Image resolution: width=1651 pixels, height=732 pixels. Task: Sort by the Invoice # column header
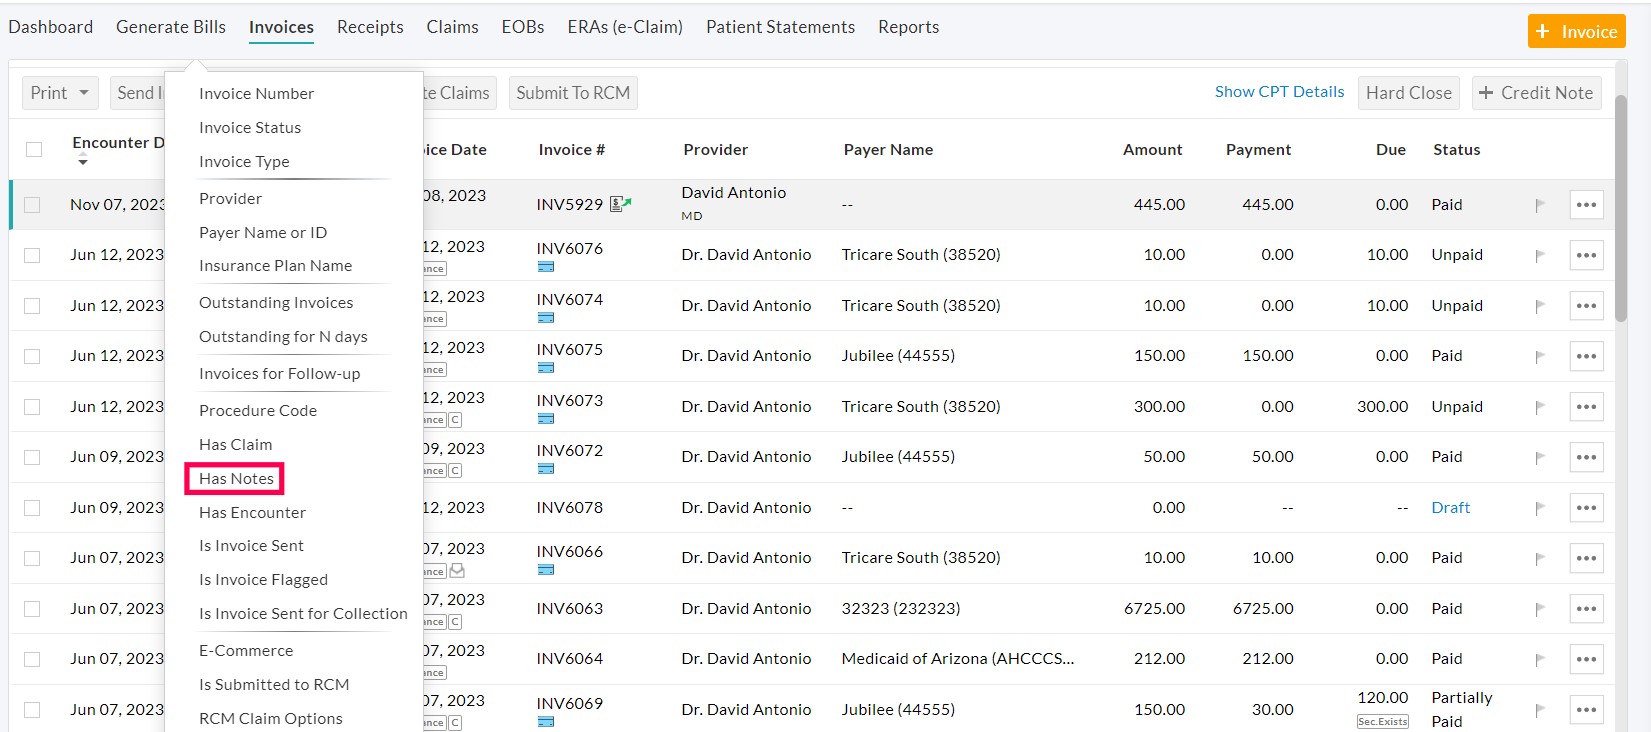(571, 150)
